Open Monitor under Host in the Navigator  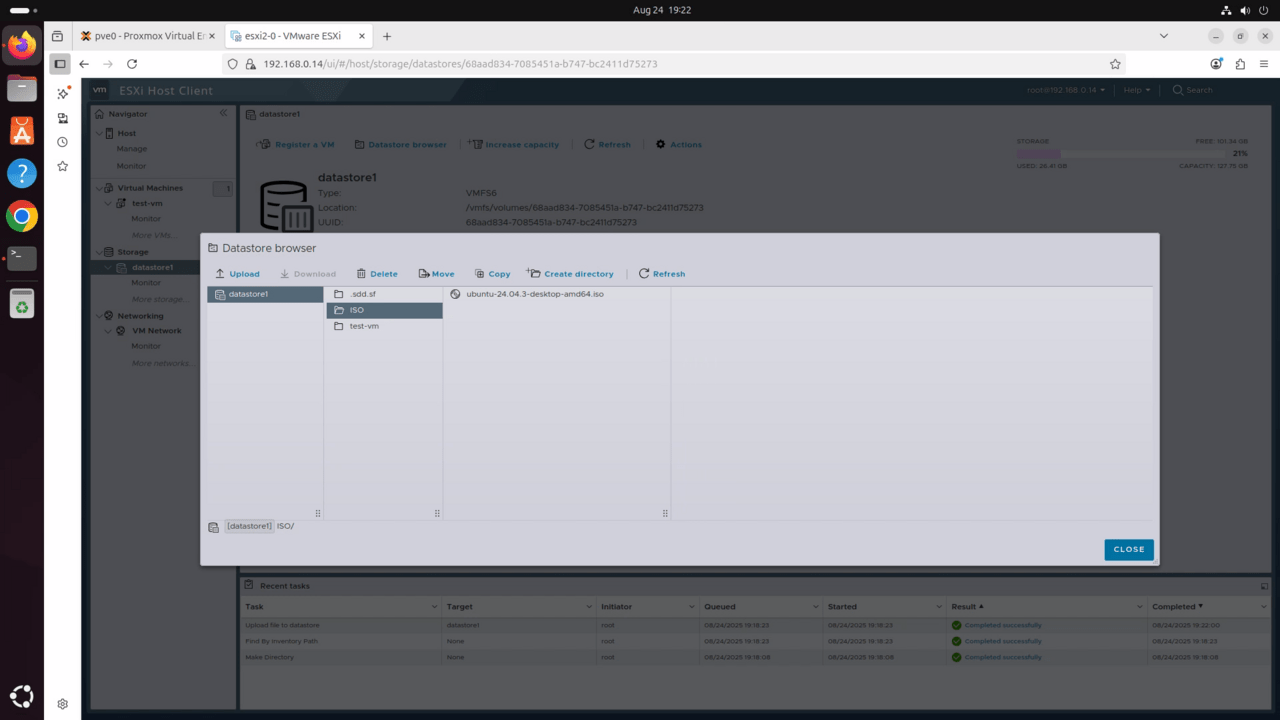[132, 166]
